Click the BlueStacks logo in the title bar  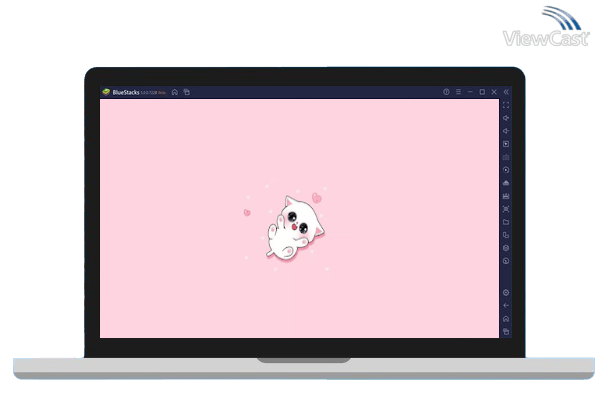106,92
